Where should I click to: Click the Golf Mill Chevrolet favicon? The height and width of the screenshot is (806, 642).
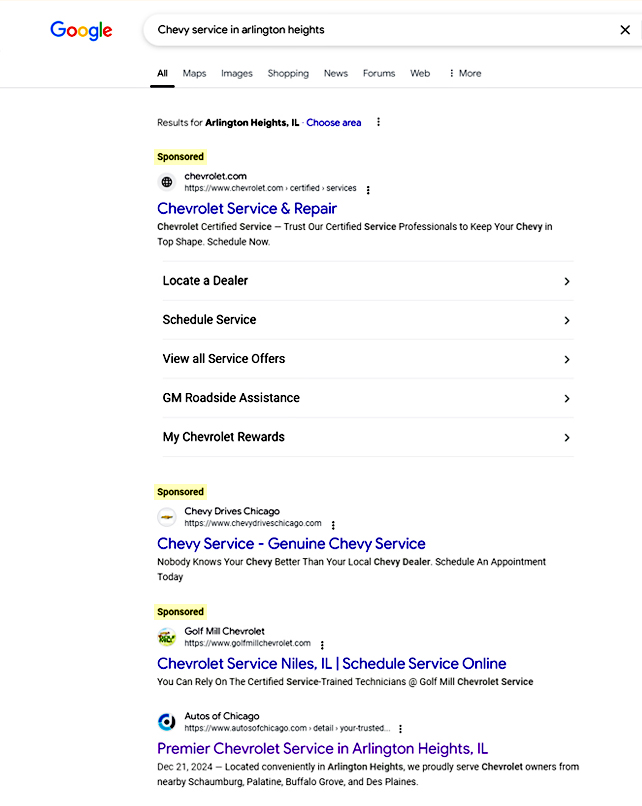pos(167,637)
